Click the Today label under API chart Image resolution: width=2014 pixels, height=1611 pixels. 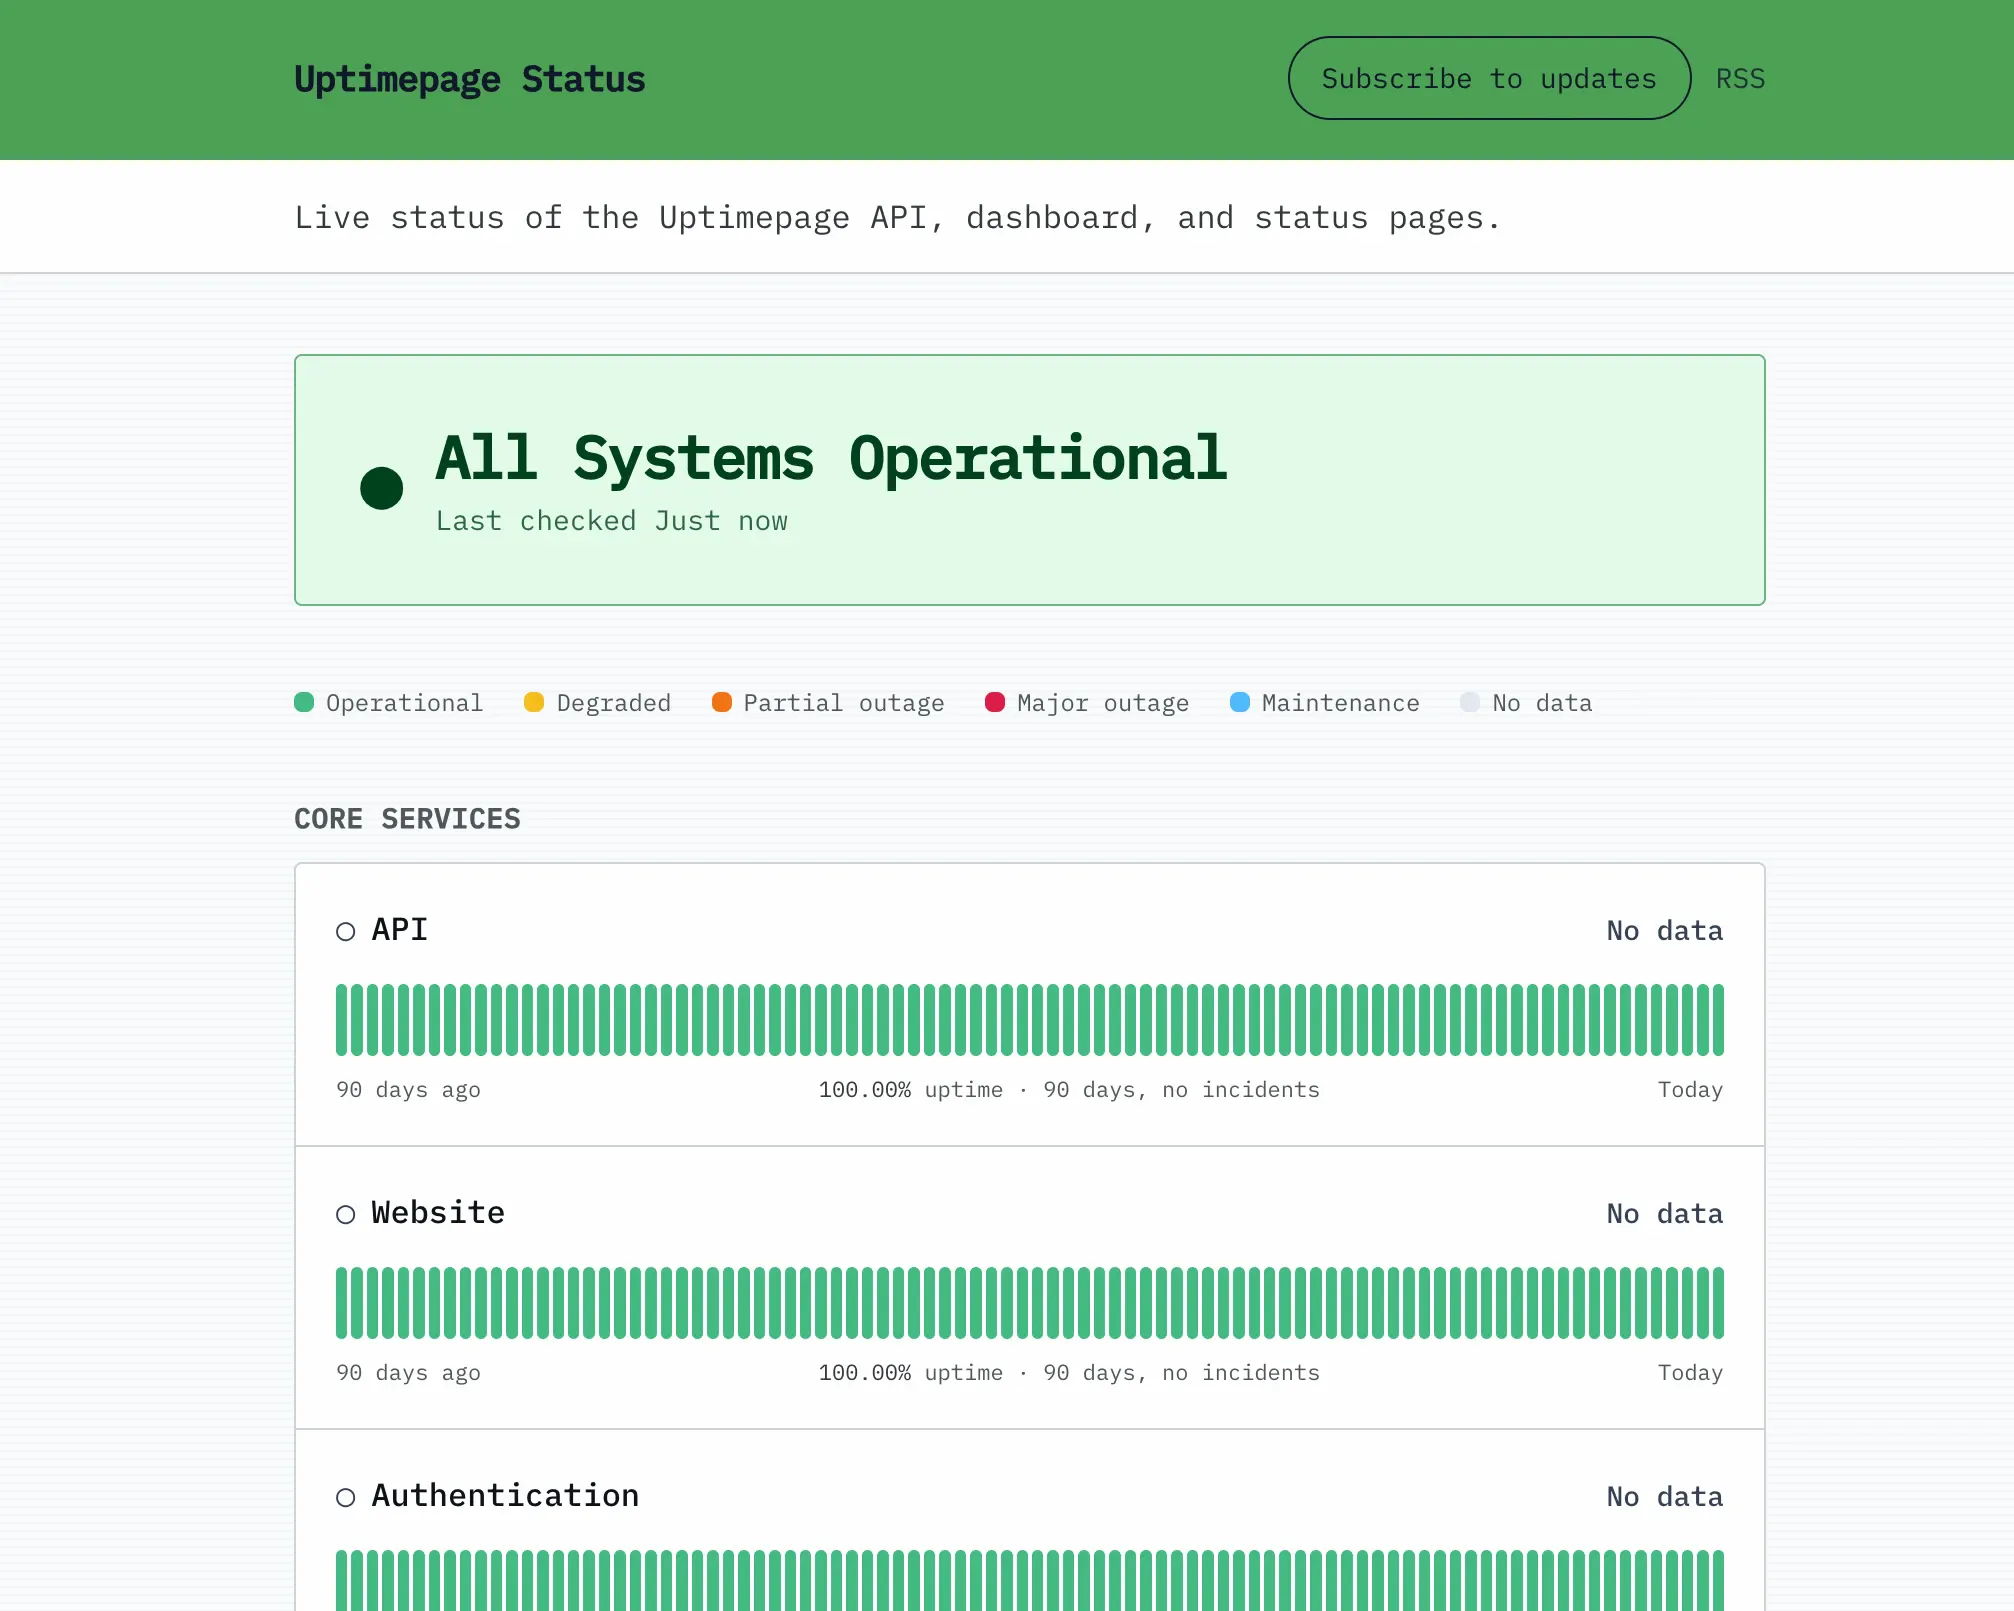(x=1690, y=1090)
